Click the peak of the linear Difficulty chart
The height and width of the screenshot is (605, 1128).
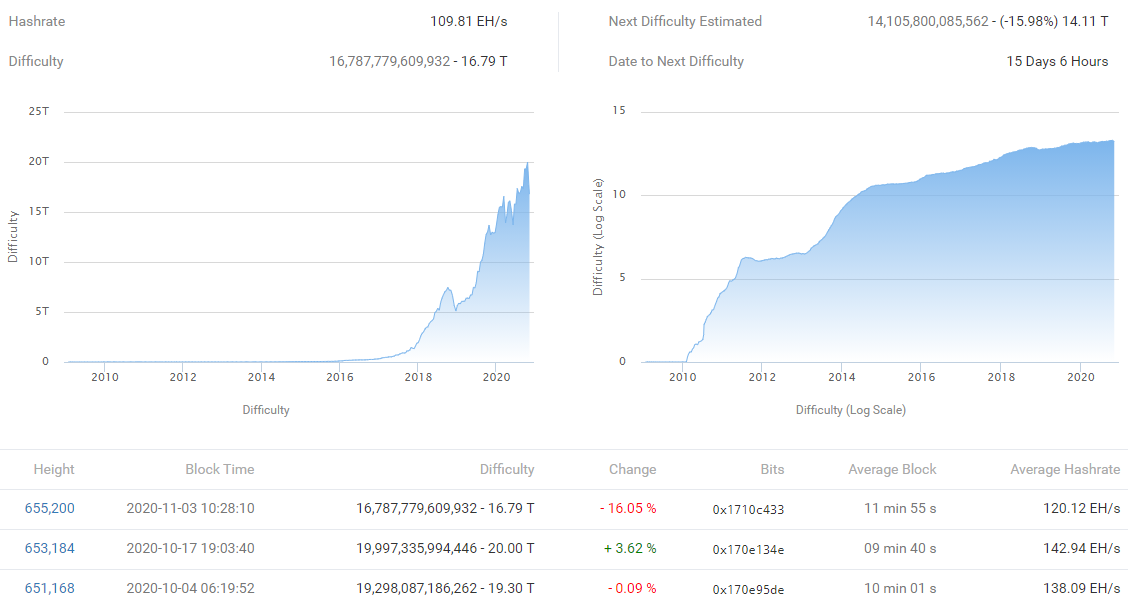pyautogui.click(x=527, y=165)
